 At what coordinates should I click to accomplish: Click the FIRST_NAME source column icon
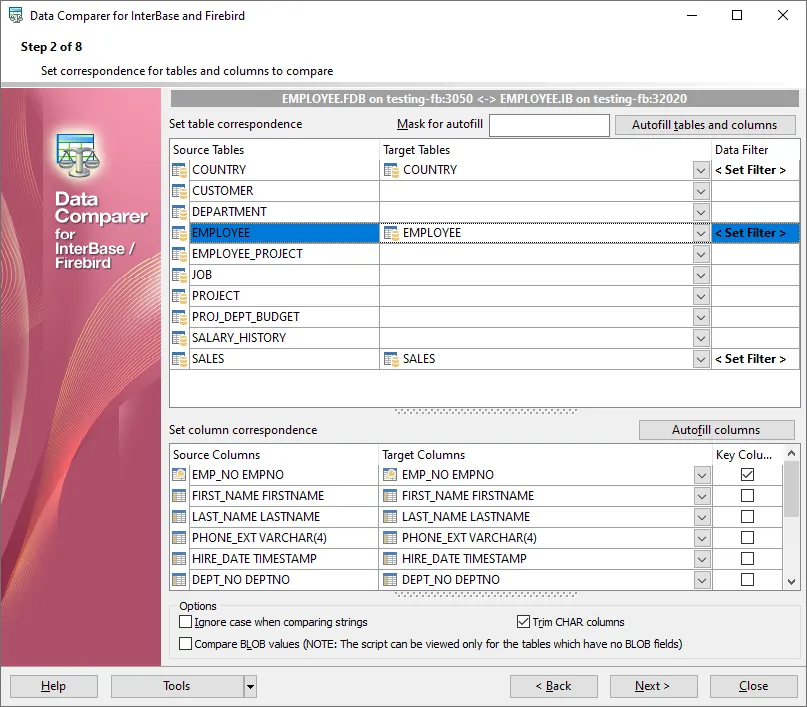pos(179,496)
